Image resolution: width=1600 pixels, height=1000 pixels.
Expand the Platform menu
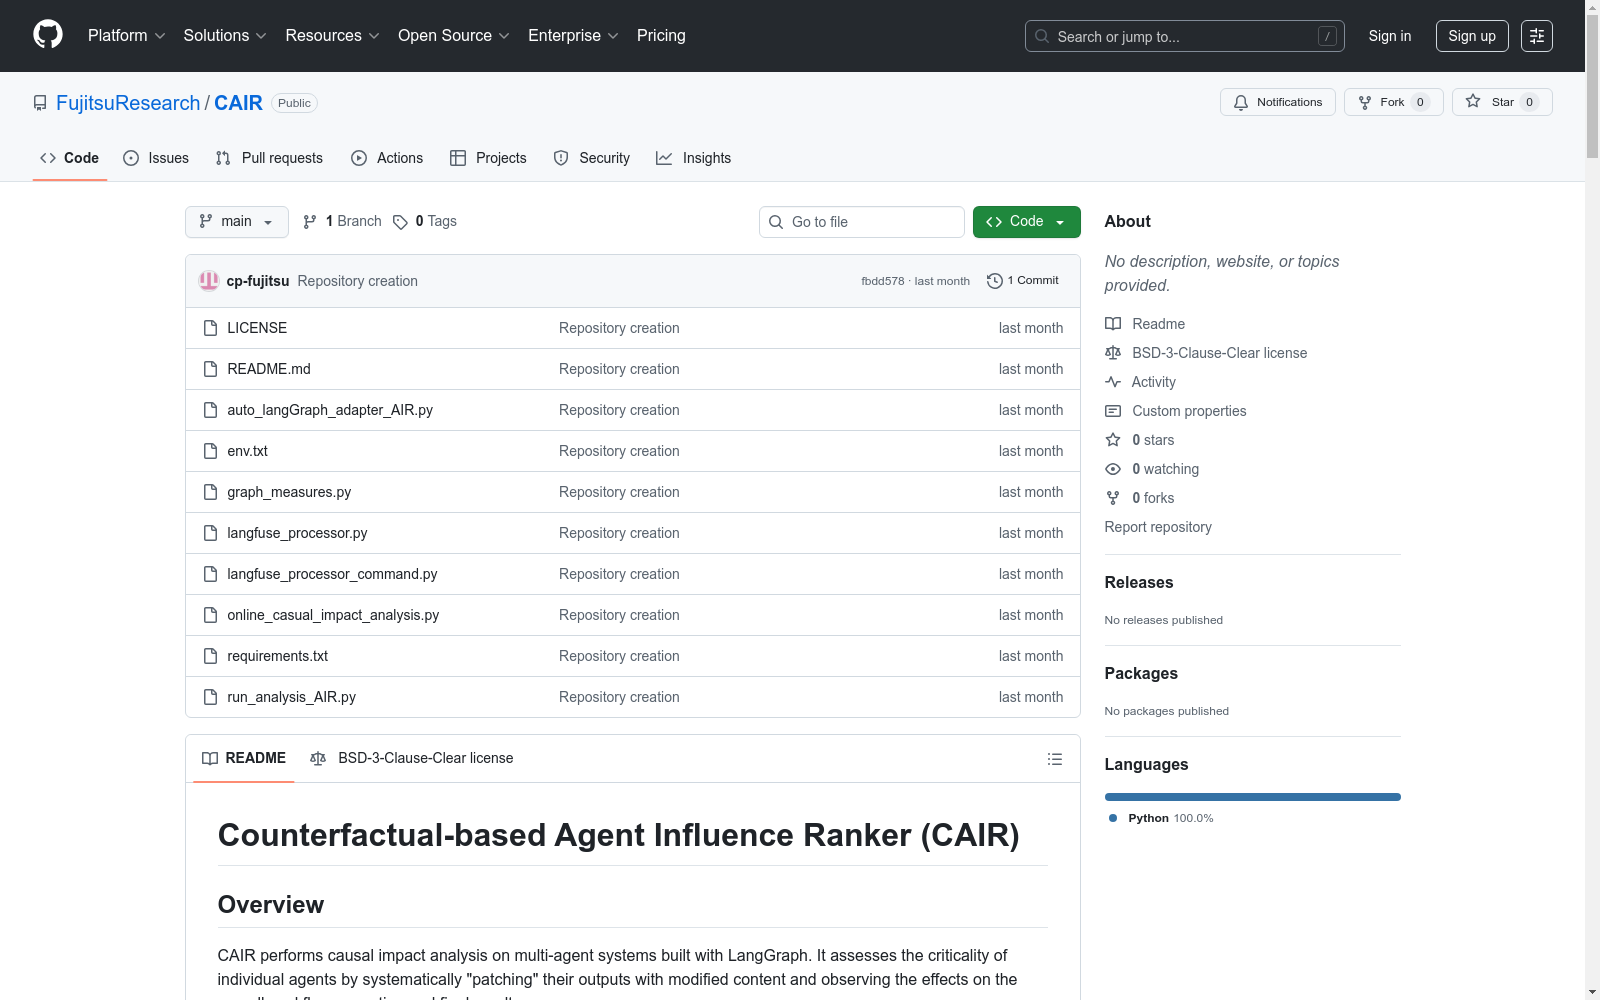(x=126, y=35)
